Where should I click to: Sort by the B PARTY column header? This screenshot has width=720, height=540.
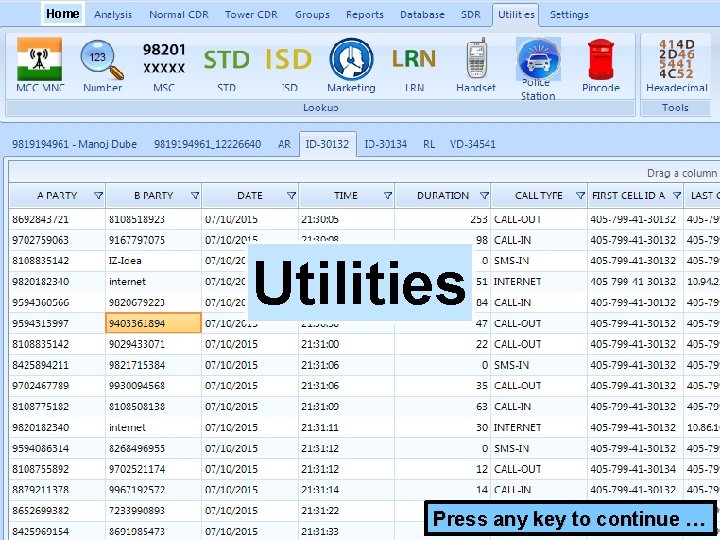tap(153, 196)
